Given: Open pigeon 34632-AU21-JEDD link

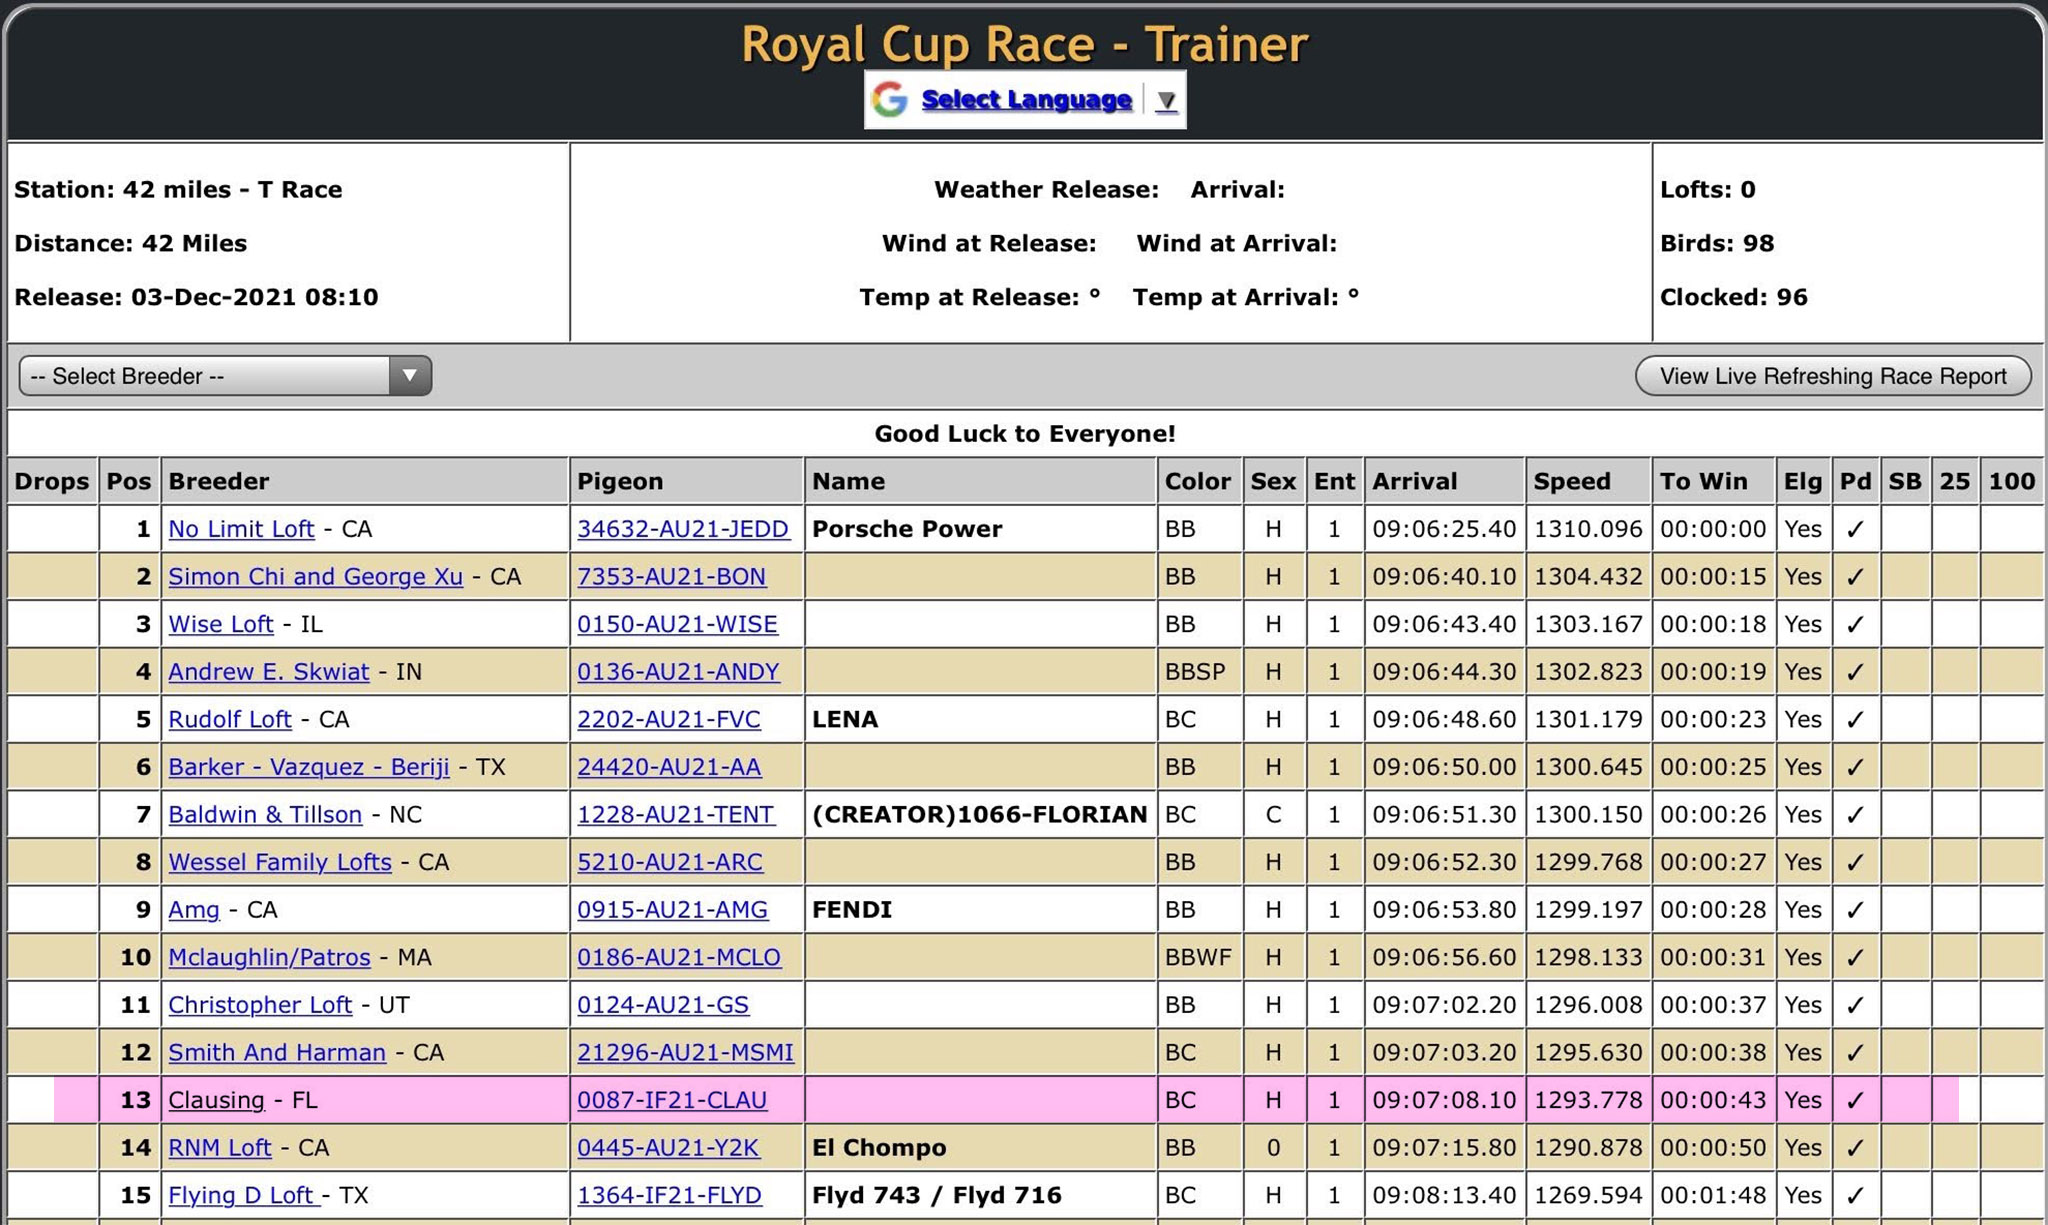Looking at the screenshot, I should pos(683,529).
